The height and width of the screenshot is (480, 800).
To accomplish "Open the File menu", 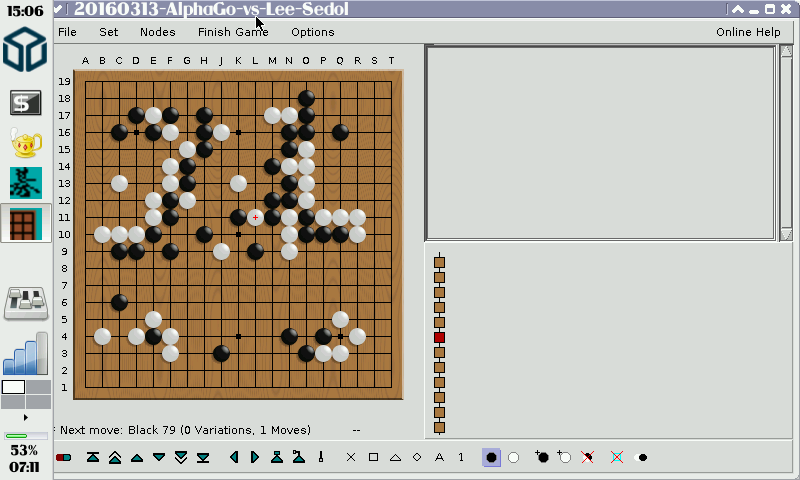I will click(67, 32).
